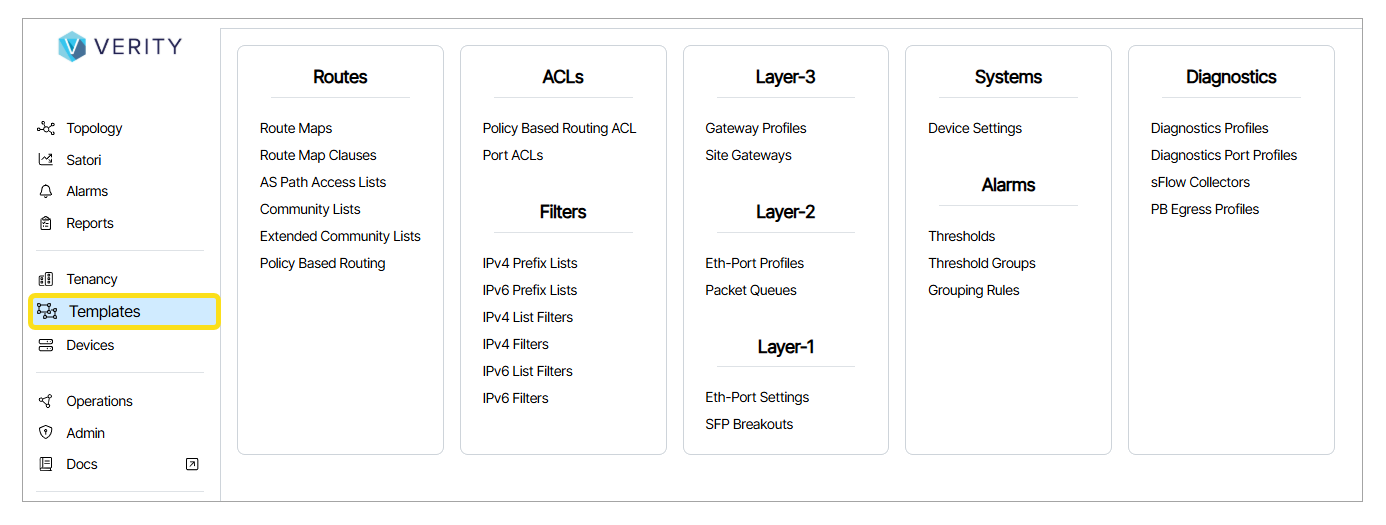Click the Devices server icon

tap(46, 345)
